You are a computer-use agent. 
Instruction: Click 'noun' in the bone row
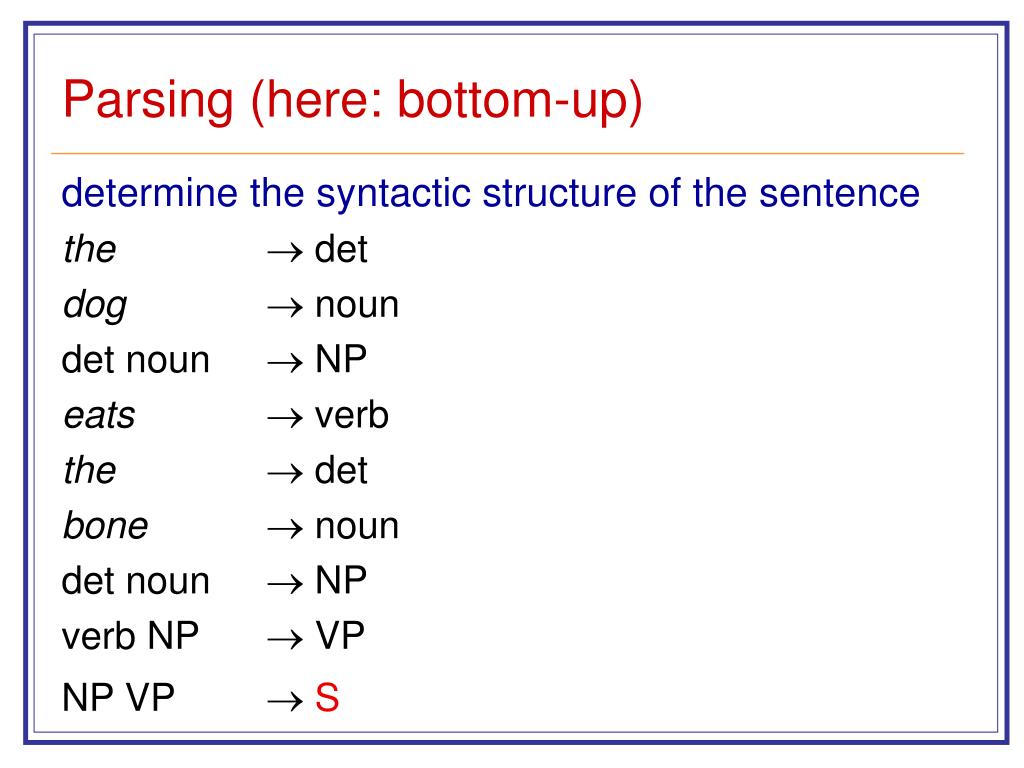click(x=357, y=527)
